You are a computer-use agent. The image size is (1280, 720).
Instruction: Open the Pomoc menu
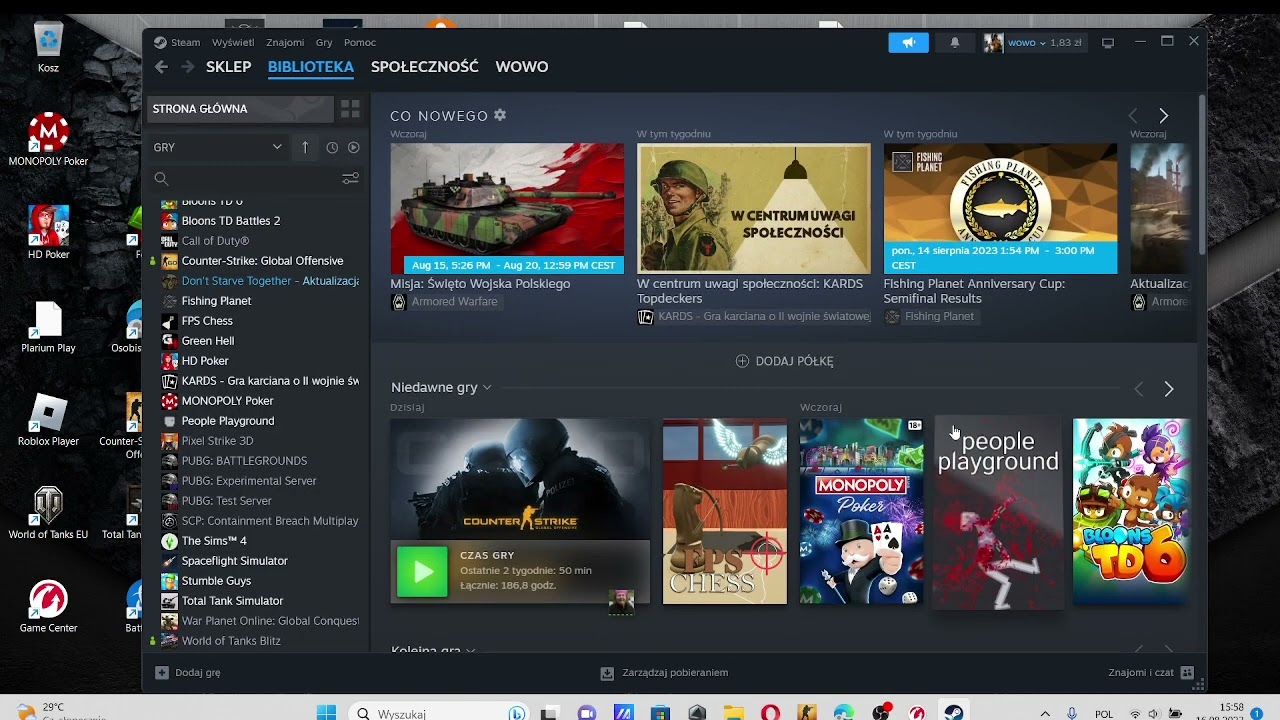360,42
